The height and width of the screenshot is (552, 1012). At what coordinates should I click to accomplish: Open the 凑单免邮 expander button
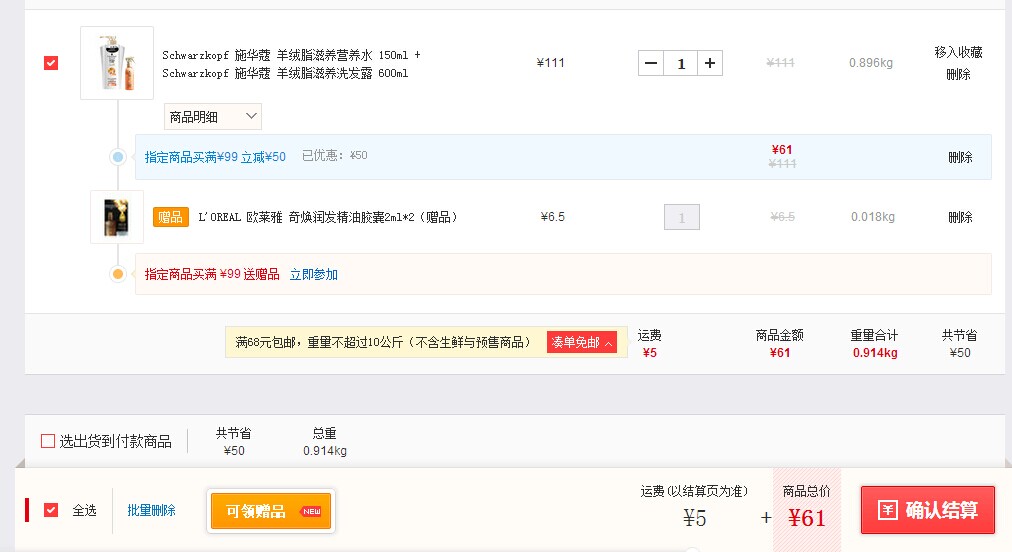tap(582, 342)
